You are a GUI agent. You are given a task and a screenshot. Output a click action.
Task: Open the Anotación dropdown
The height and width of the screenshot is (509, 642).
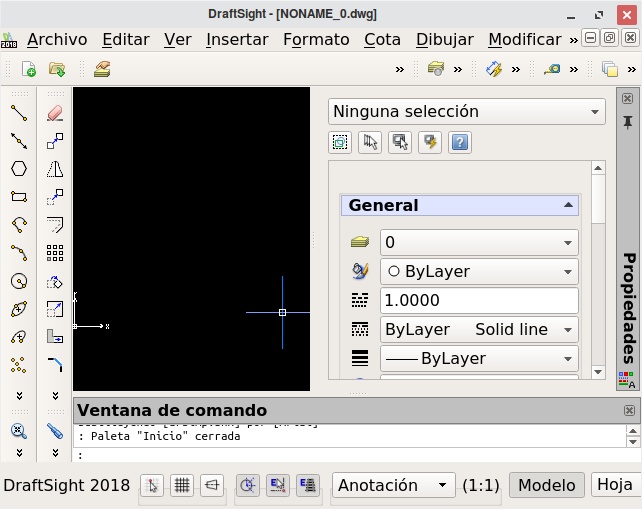tap(393, 485)
